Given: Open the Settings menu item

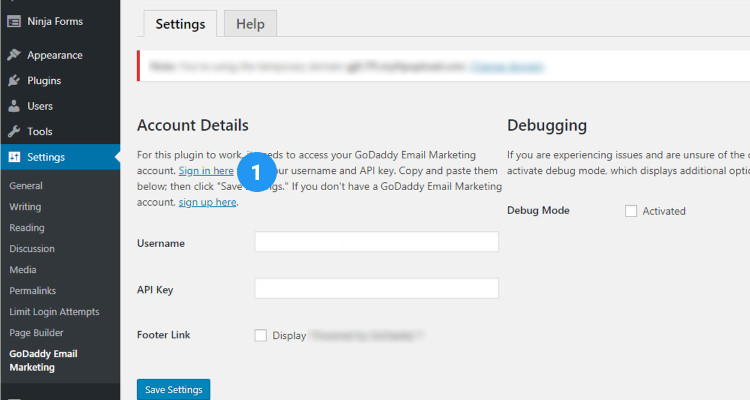Looking at the screenshot, I should 60,157.
